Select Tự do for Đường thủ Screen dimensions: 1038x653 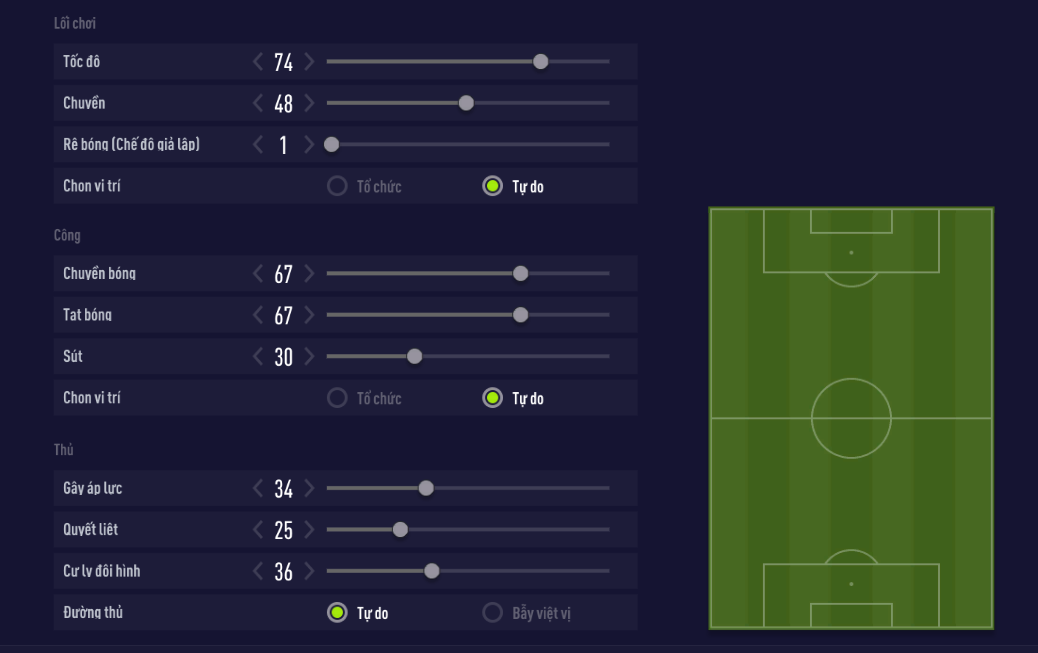pyautogui.click(x=337, y=612)
